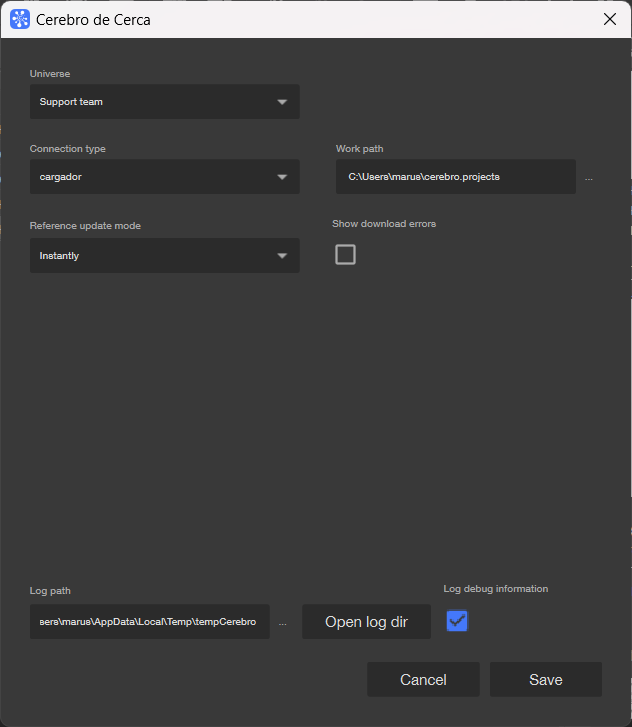
Task: Enable the Show download errors checkbox
Action: 345,255
